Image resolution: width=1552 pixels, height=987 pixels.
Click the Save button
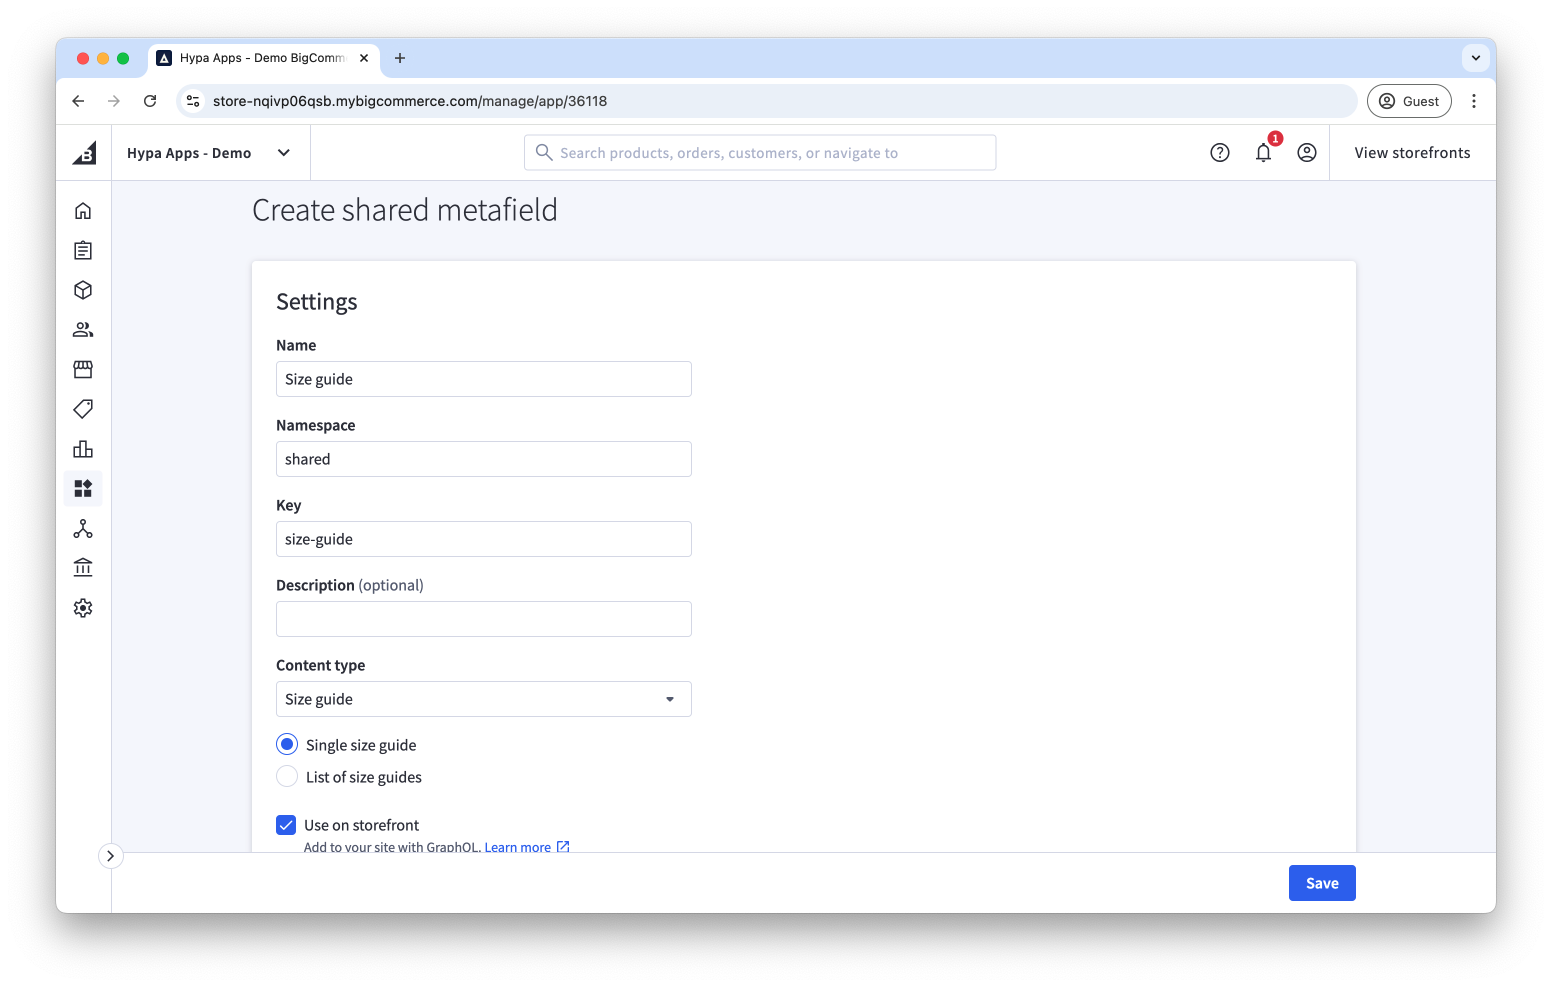pyautogui.click(x=1322, y=883)
